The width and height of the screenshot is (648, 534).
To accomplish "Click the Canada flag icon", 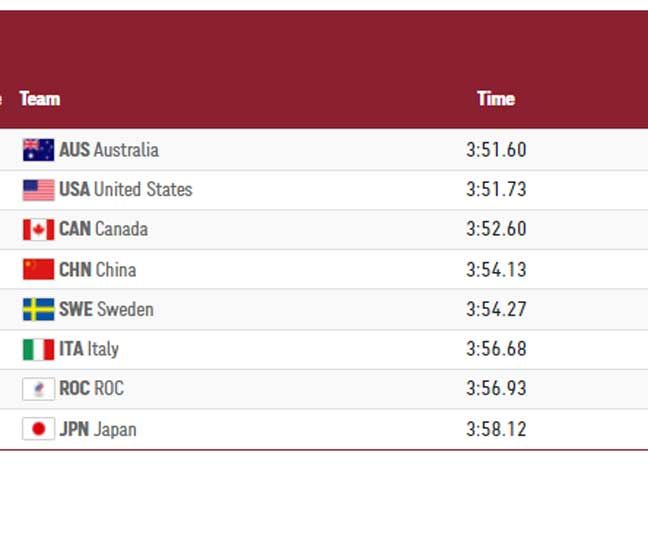I will click(38, 230).
